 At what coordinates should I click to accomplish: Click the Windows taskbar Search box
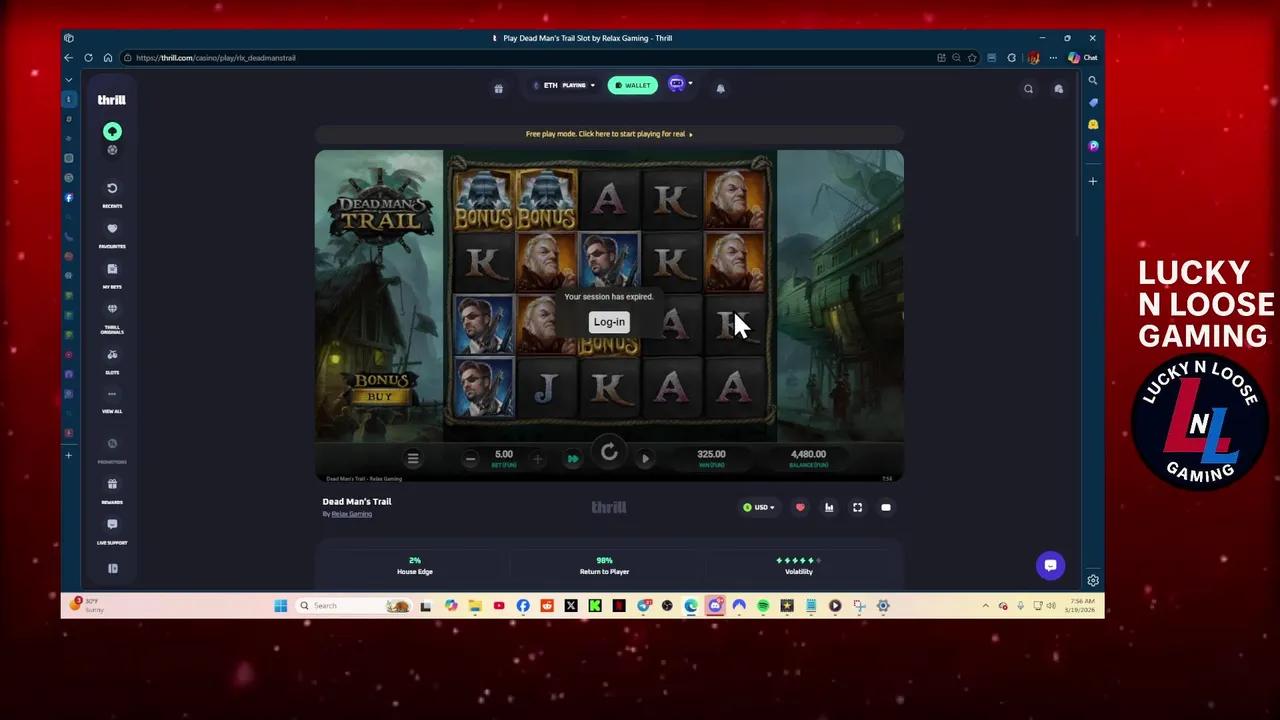[x=354, y=606]
